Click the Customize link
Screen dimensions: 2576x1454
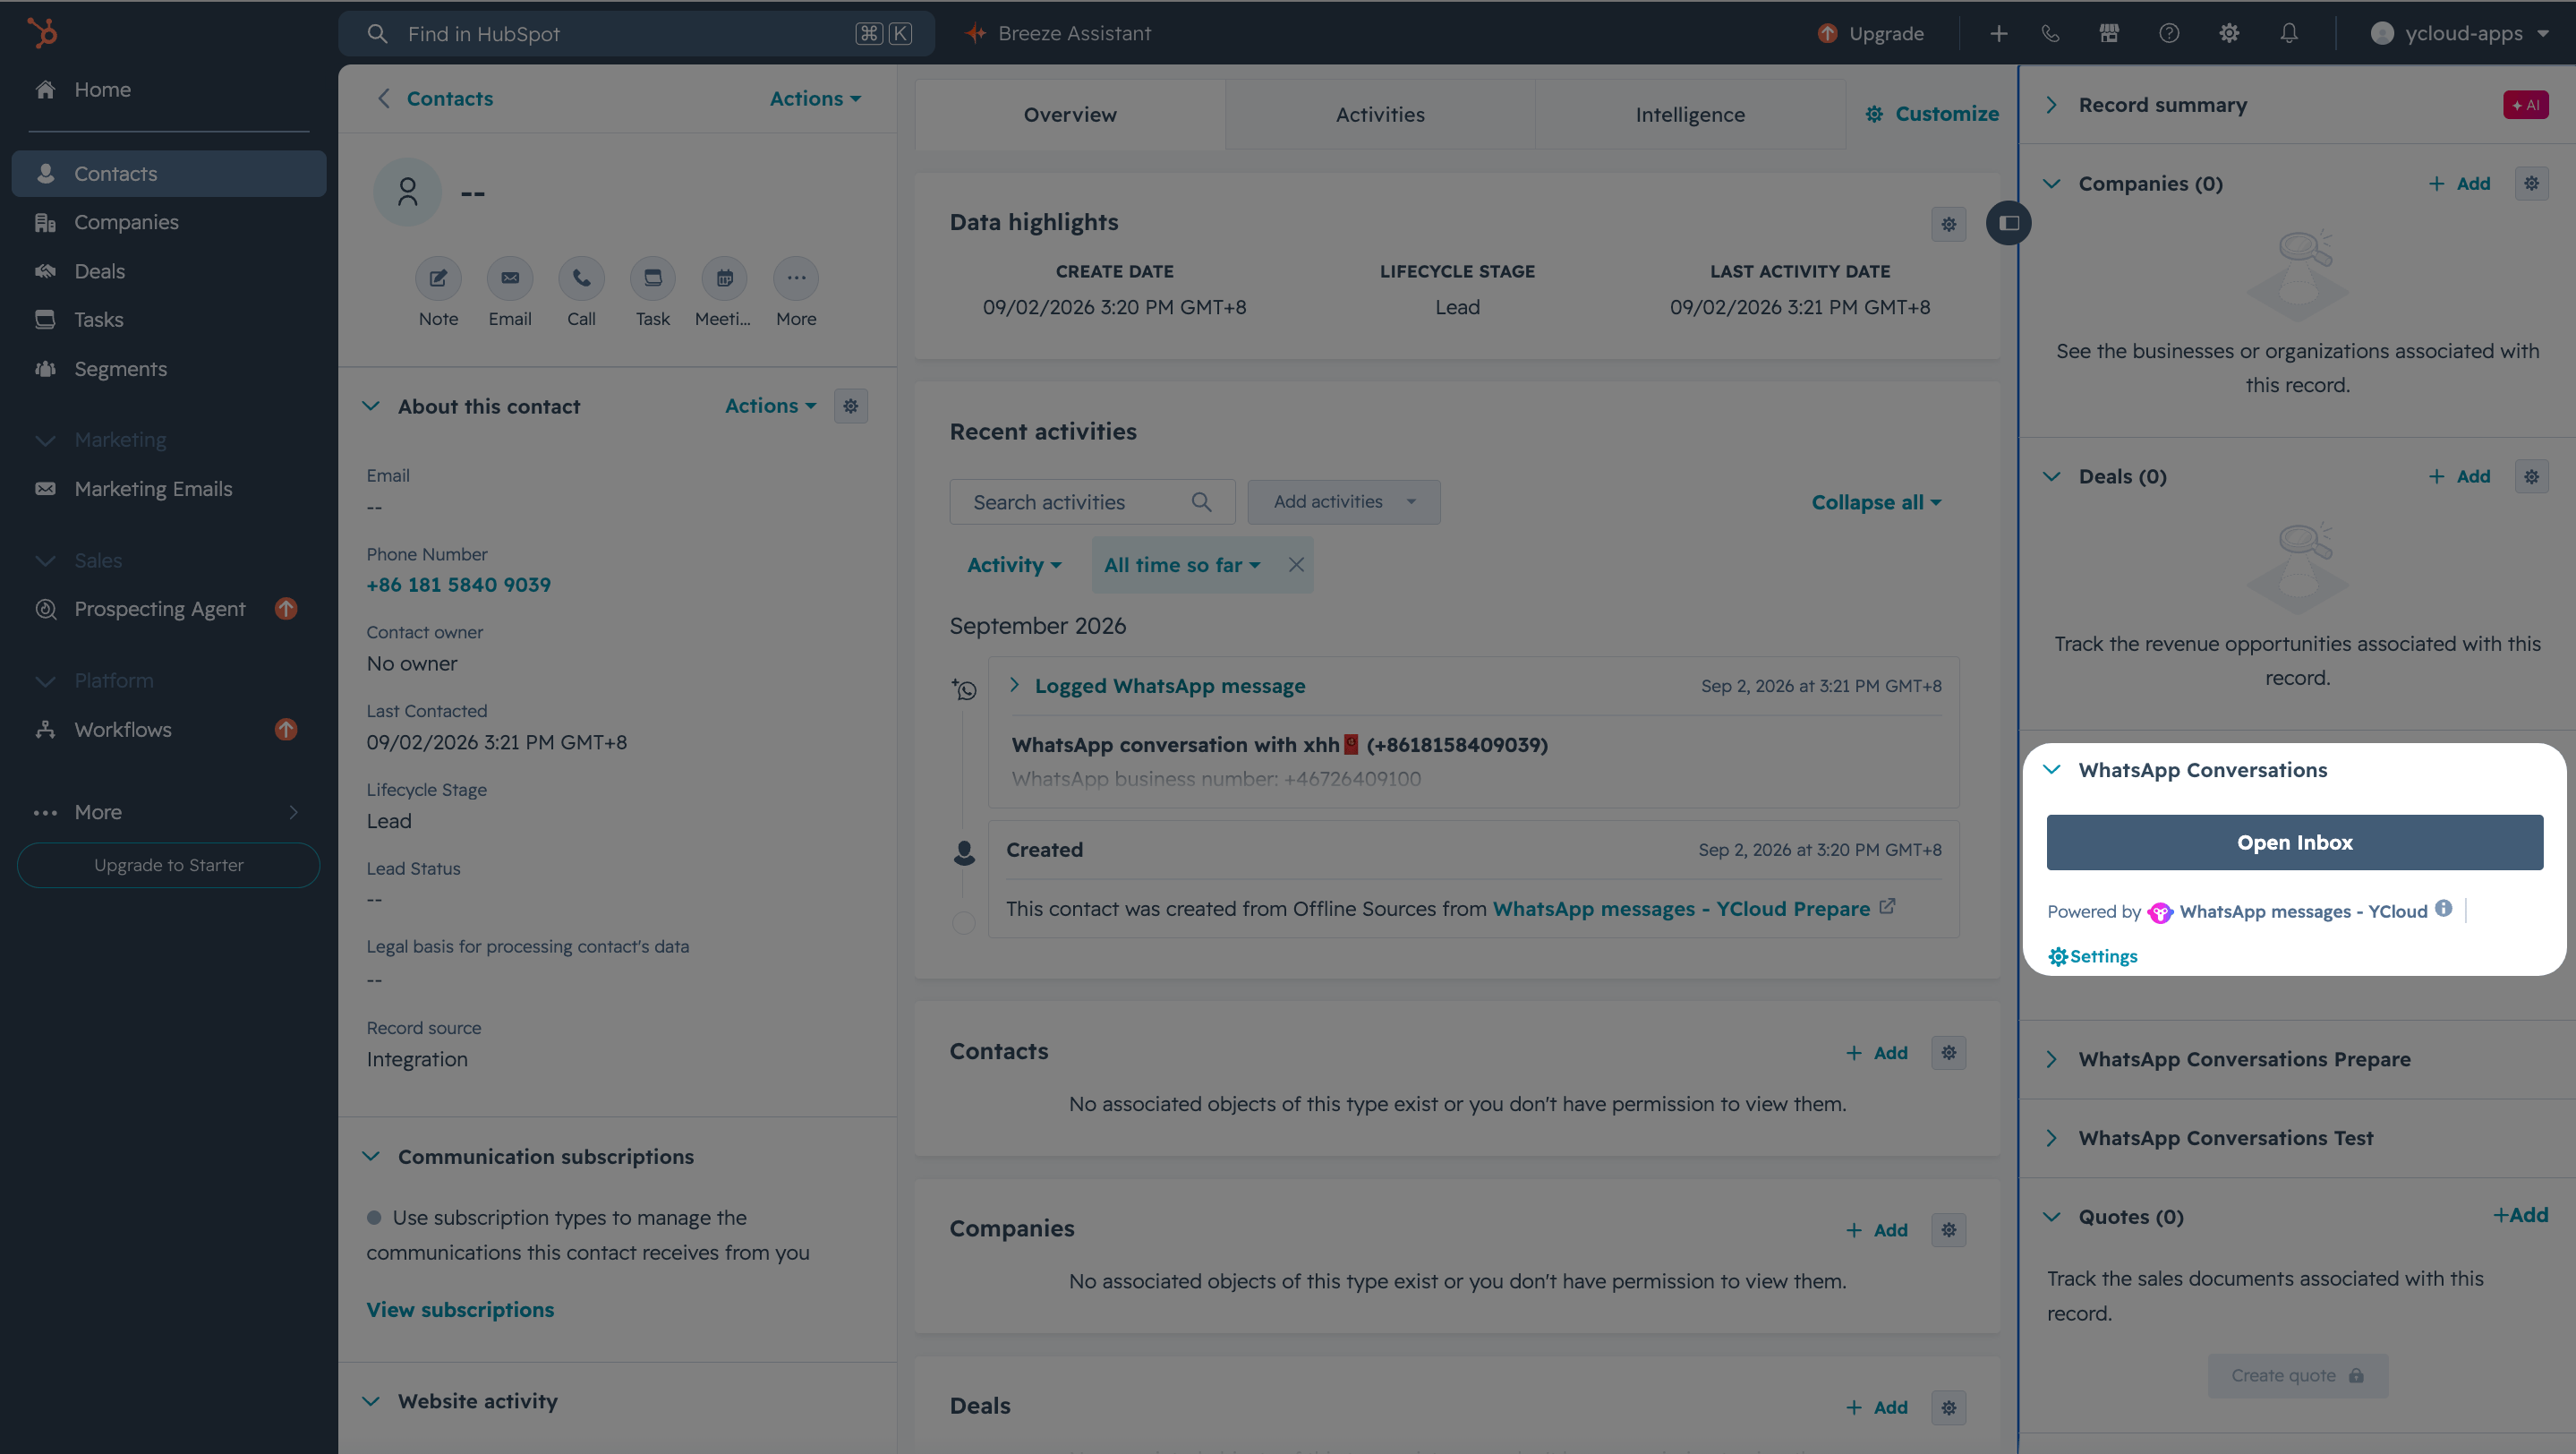(x=1932, y=114)
